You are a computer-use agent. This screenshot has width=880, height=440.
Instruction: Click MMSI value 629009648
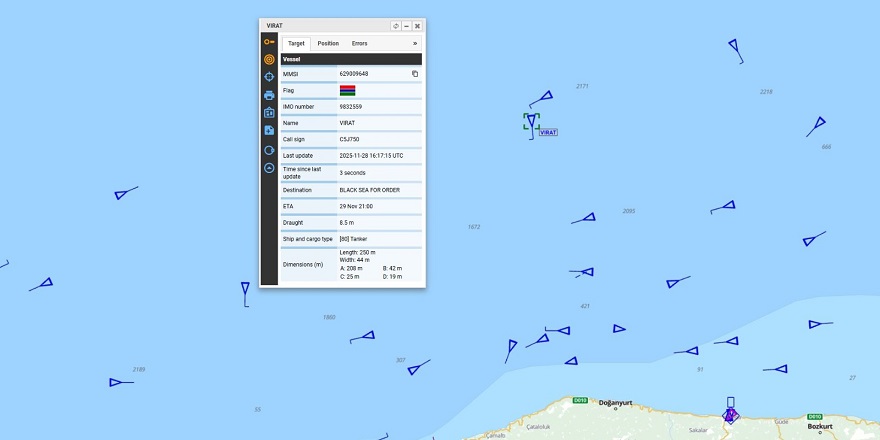pos(354,74)
